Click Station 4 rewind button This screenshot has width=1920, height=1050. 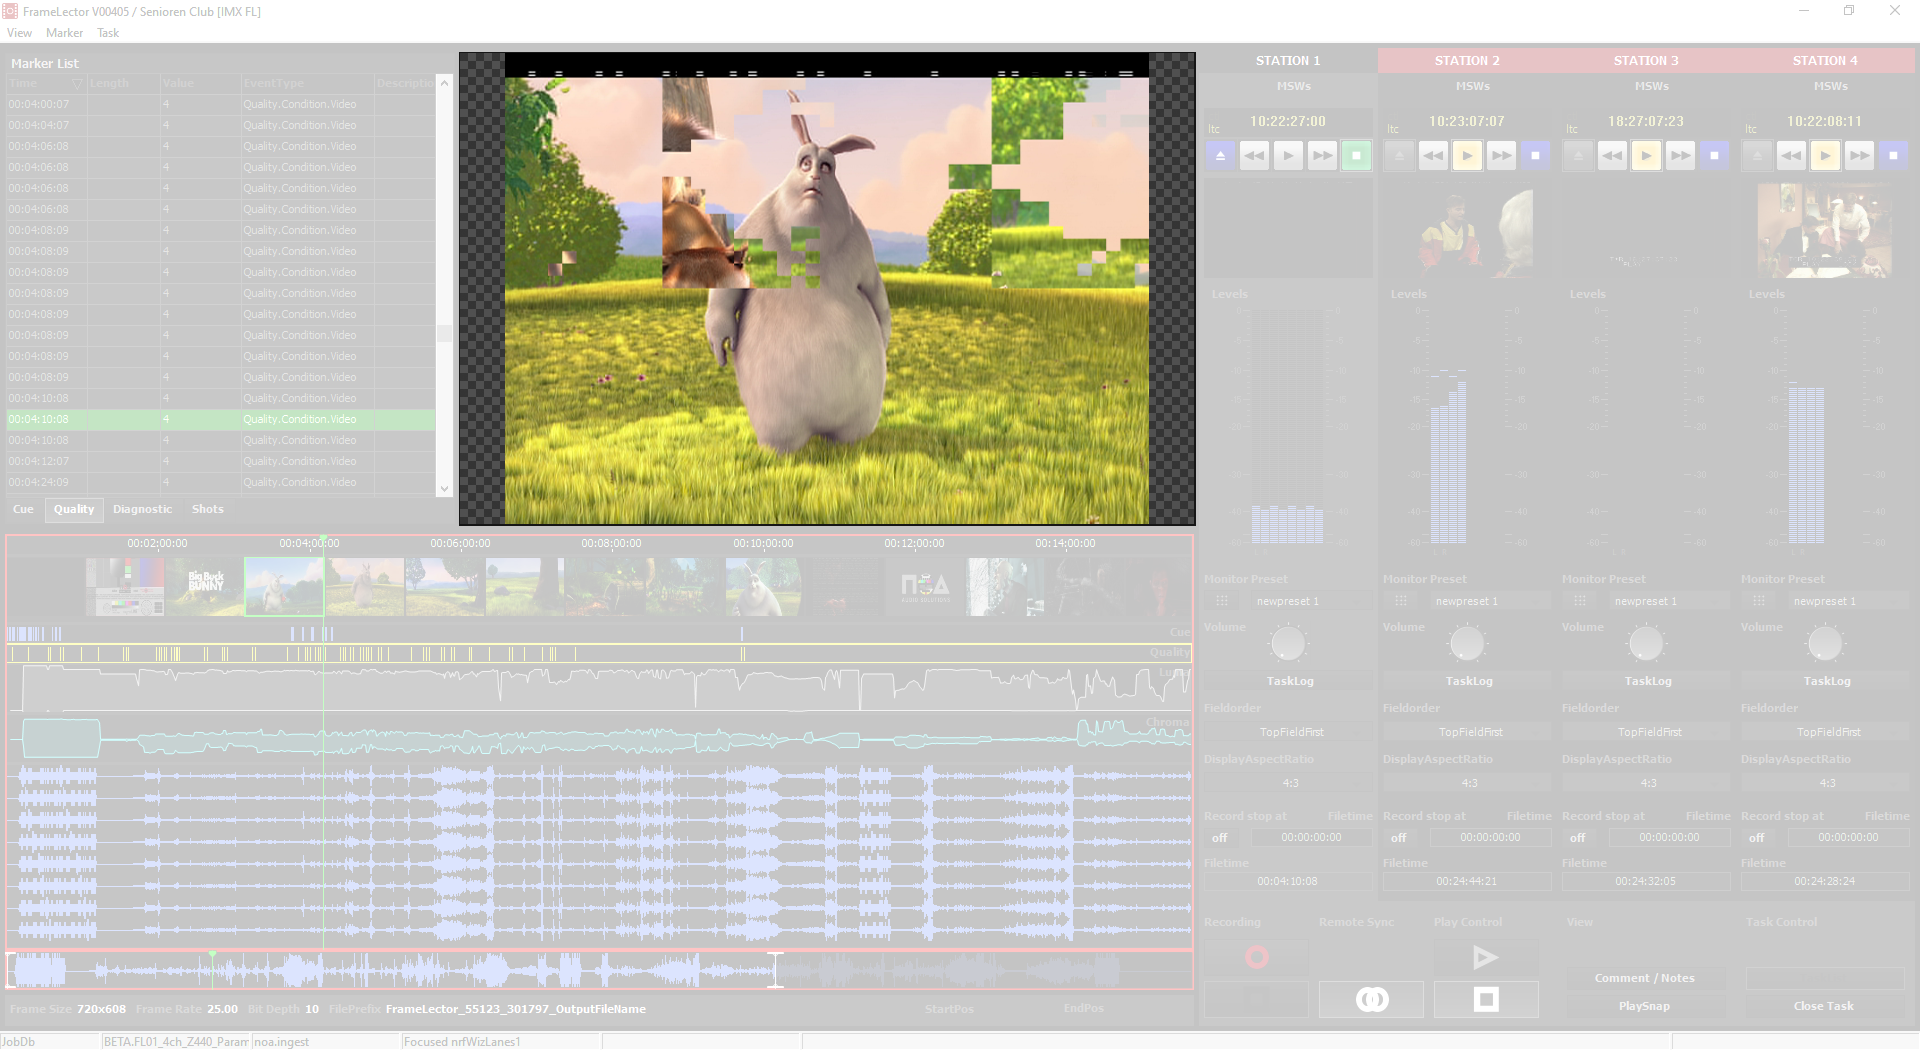(1791, 156)
